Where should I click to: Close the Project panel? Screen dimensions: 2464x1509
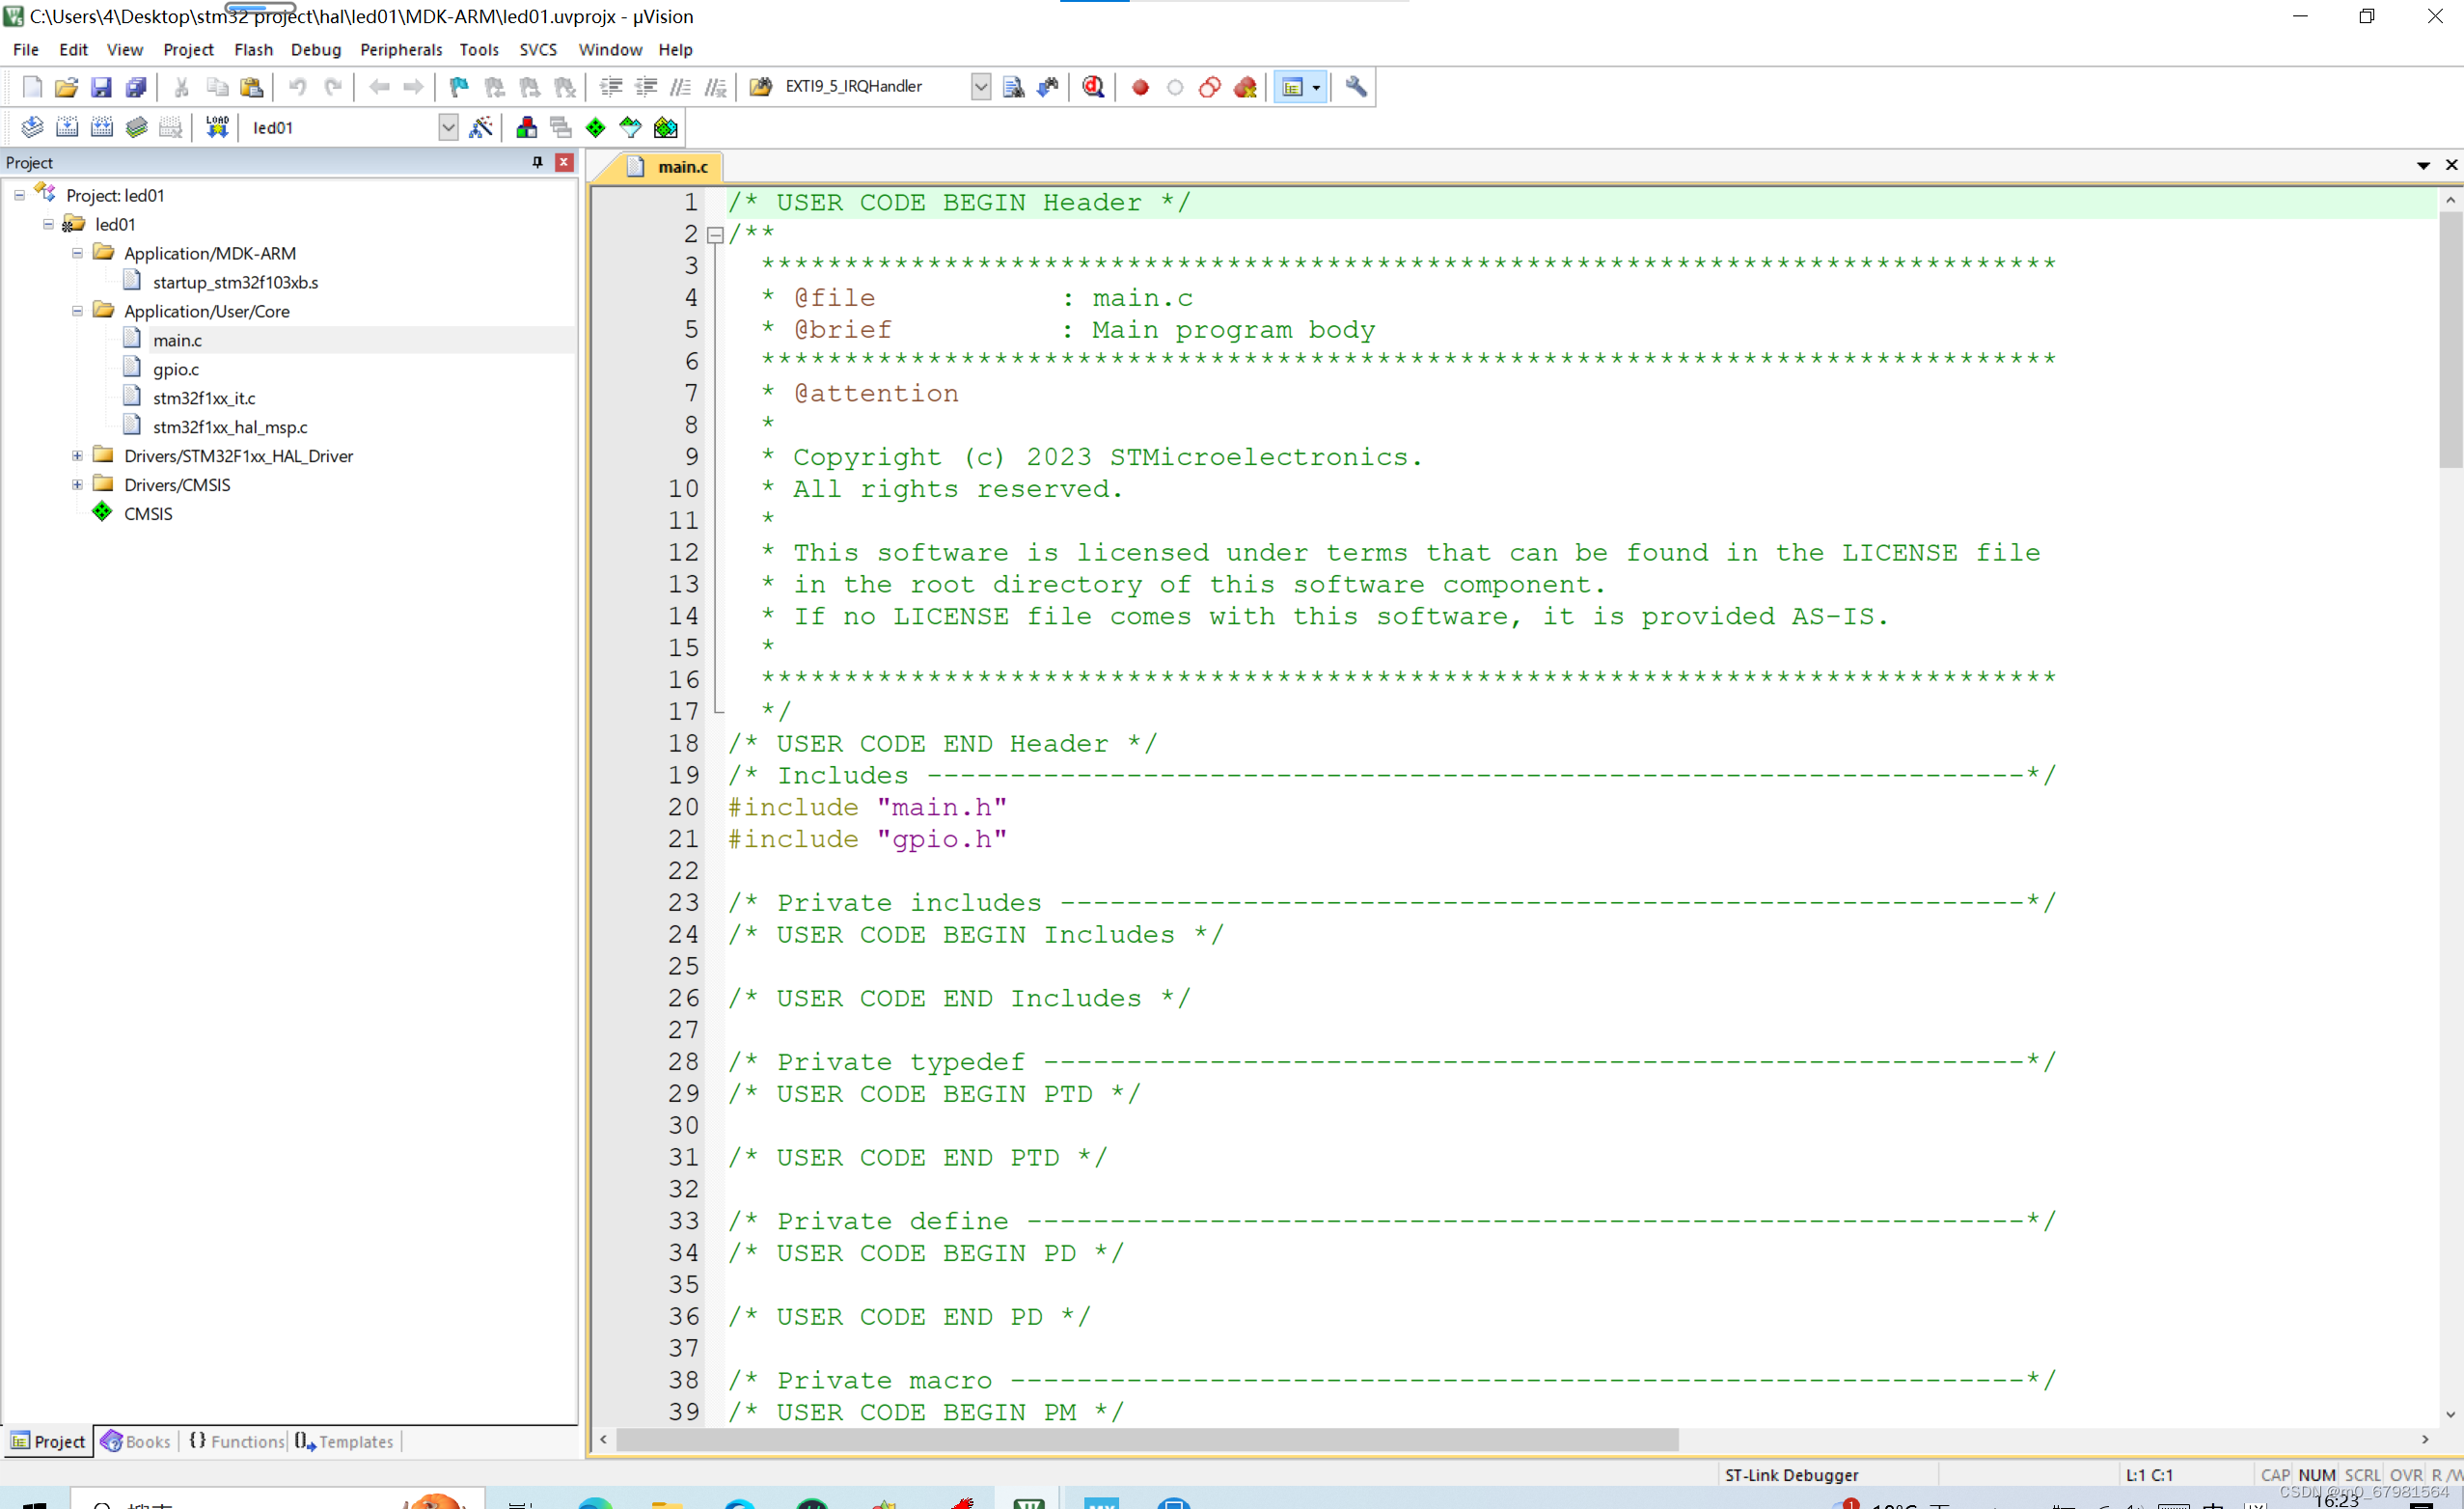(565, 162)
